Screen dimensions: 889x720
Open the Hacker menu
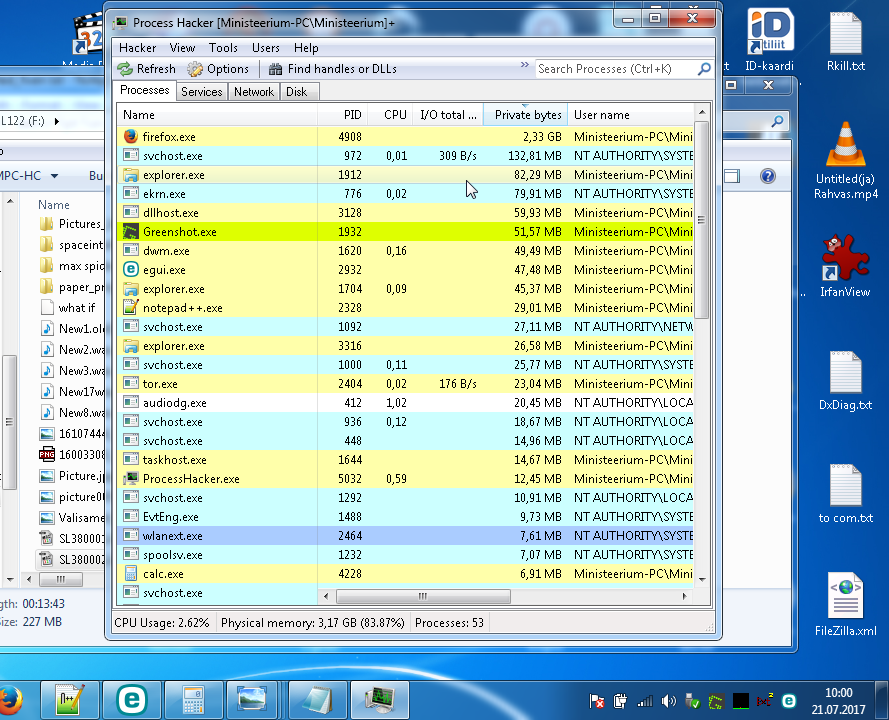pyautogui.click(x=138, y=48)
